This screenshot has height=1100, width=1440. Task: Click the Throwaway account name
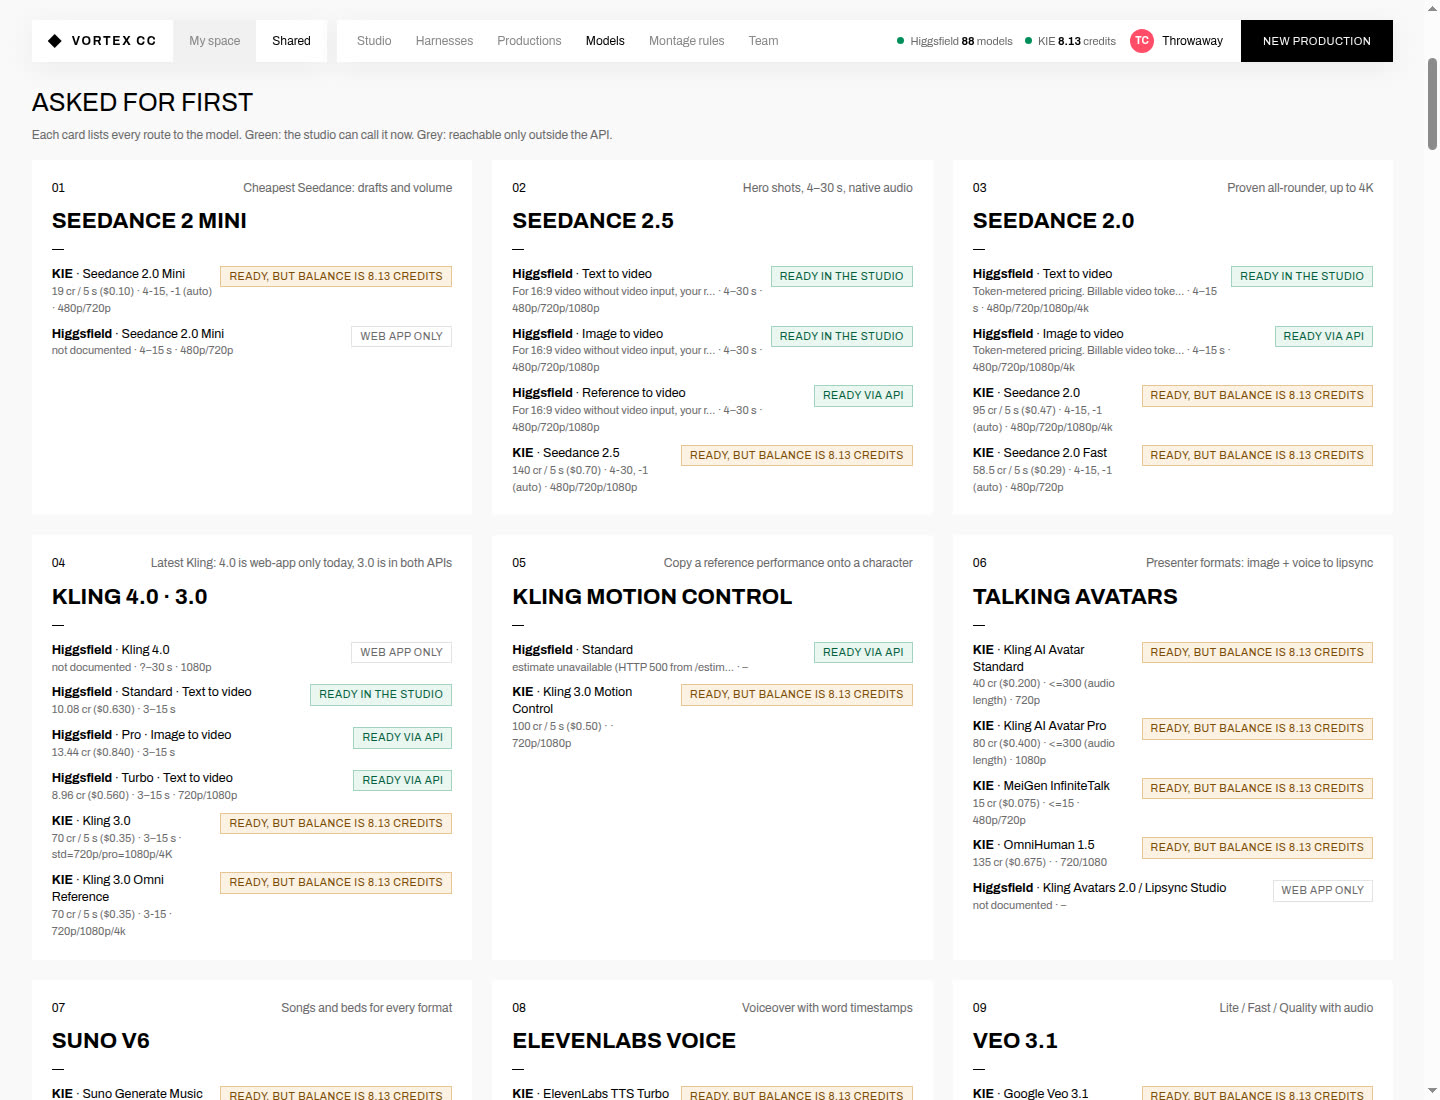coord(1192,41)
